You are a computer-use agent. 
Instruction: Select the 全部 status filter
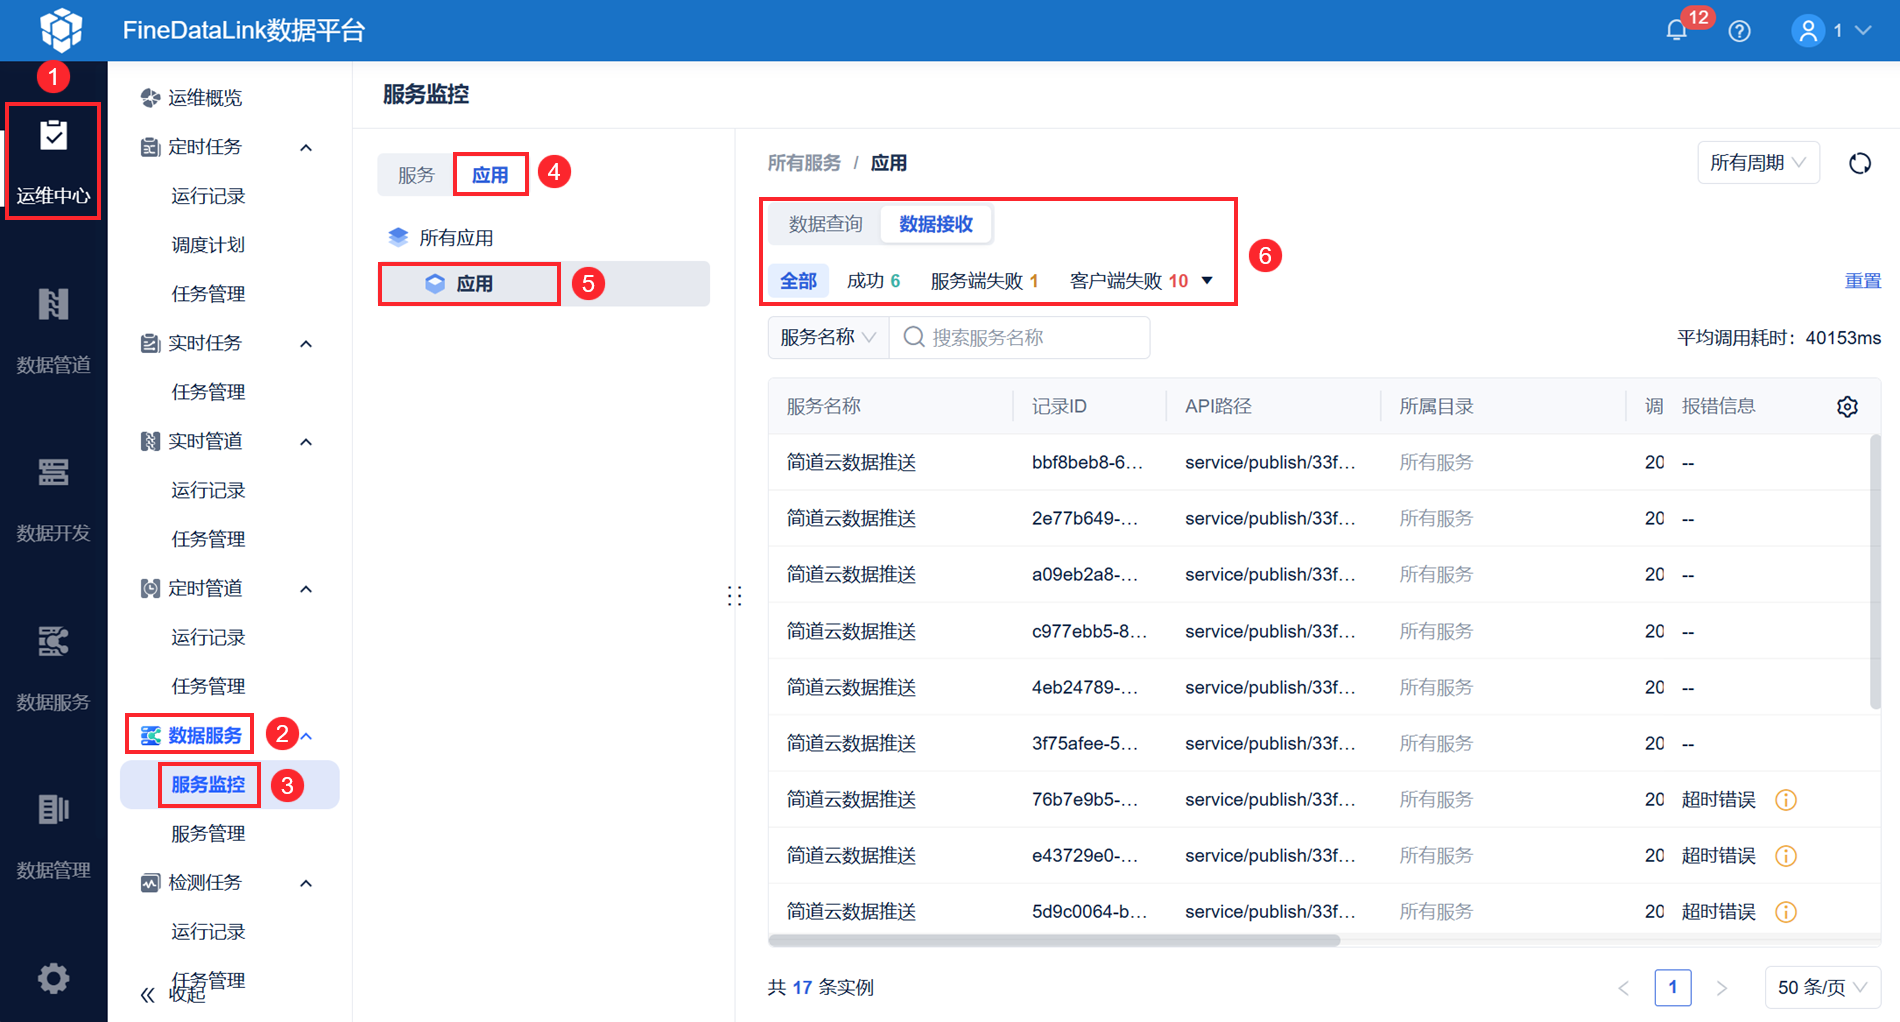click(798, 281)
